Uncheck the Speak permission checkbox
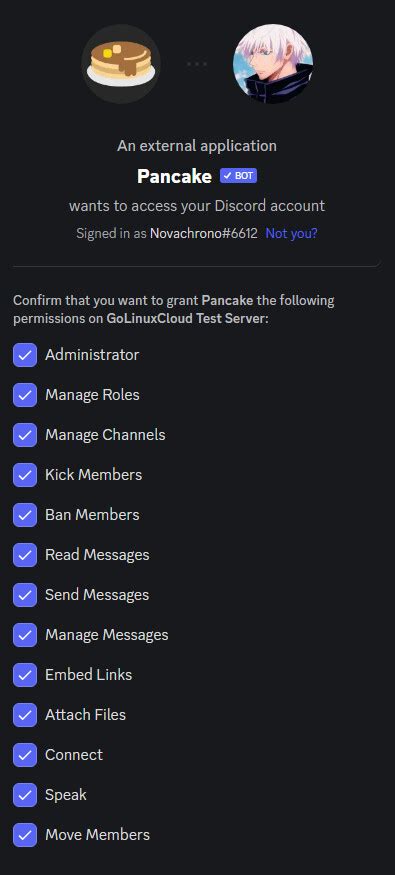 pyautogui.click(x=25, y=795)
